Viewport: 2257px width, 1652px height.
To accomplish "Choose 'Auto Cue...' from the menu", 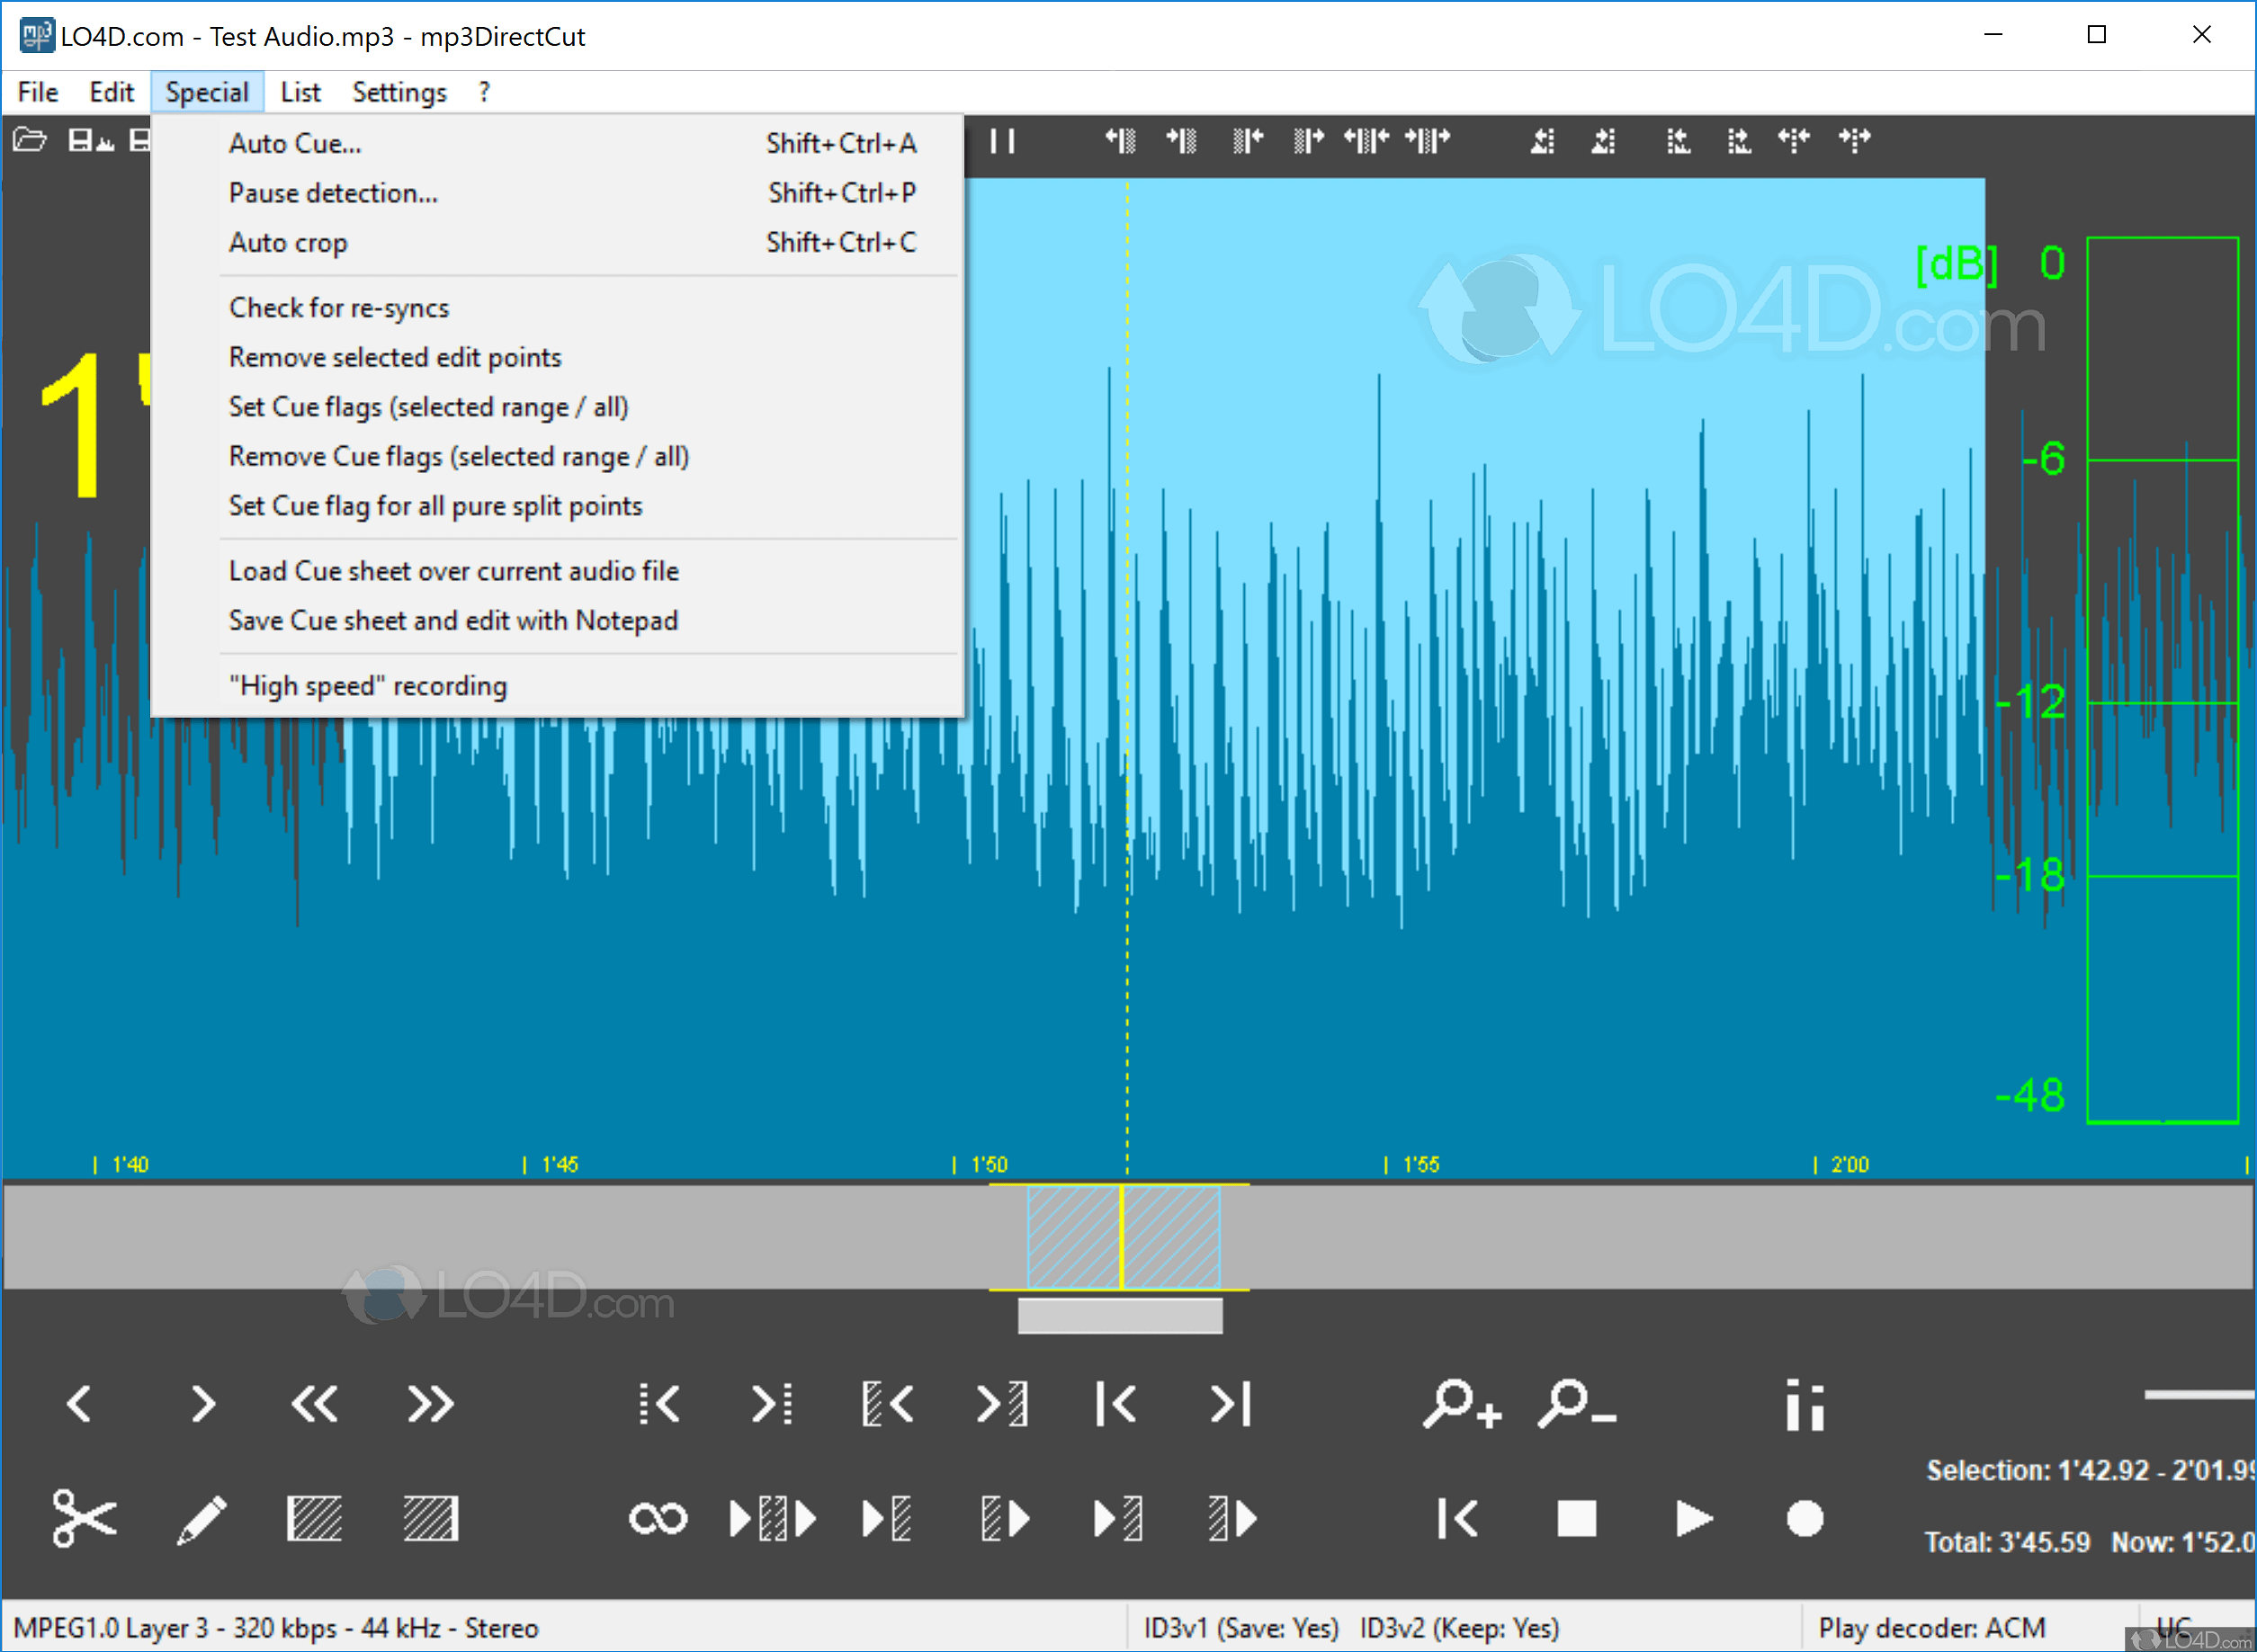I will 294,143.
